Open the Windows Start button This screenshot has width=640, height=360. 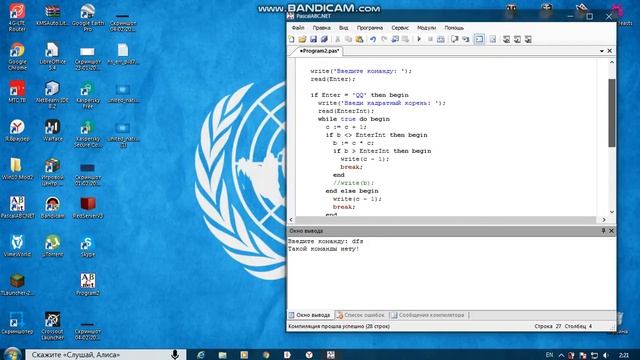12,354
